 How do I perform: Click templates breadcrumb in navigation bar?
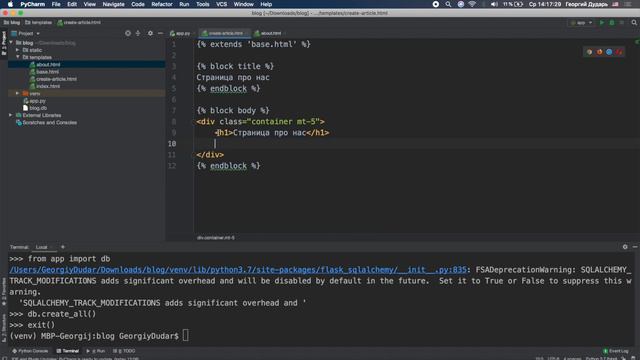[x=38, y=23]
